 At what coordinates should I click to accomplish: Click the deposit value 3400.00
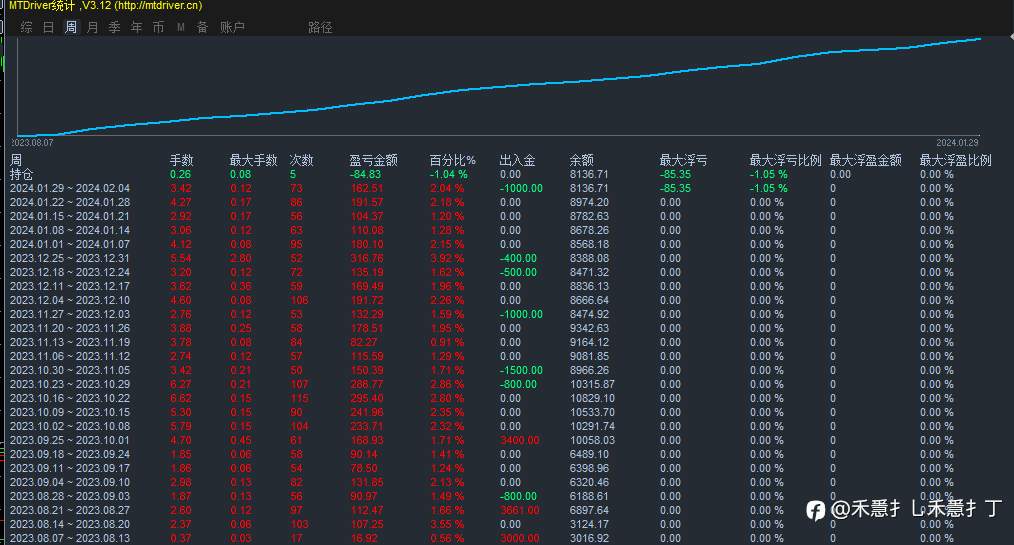[x=519, y=440]
